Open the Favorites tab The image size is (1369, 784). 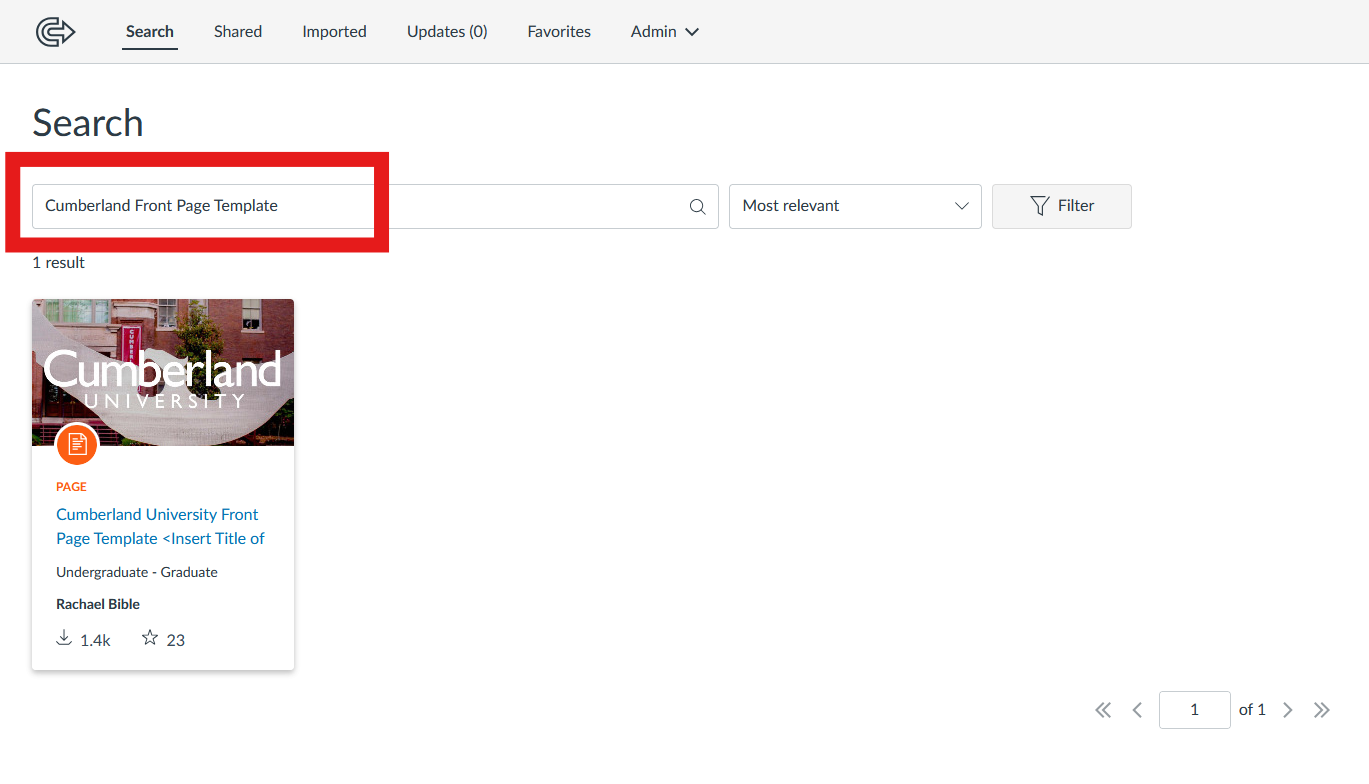click(559, 32)
